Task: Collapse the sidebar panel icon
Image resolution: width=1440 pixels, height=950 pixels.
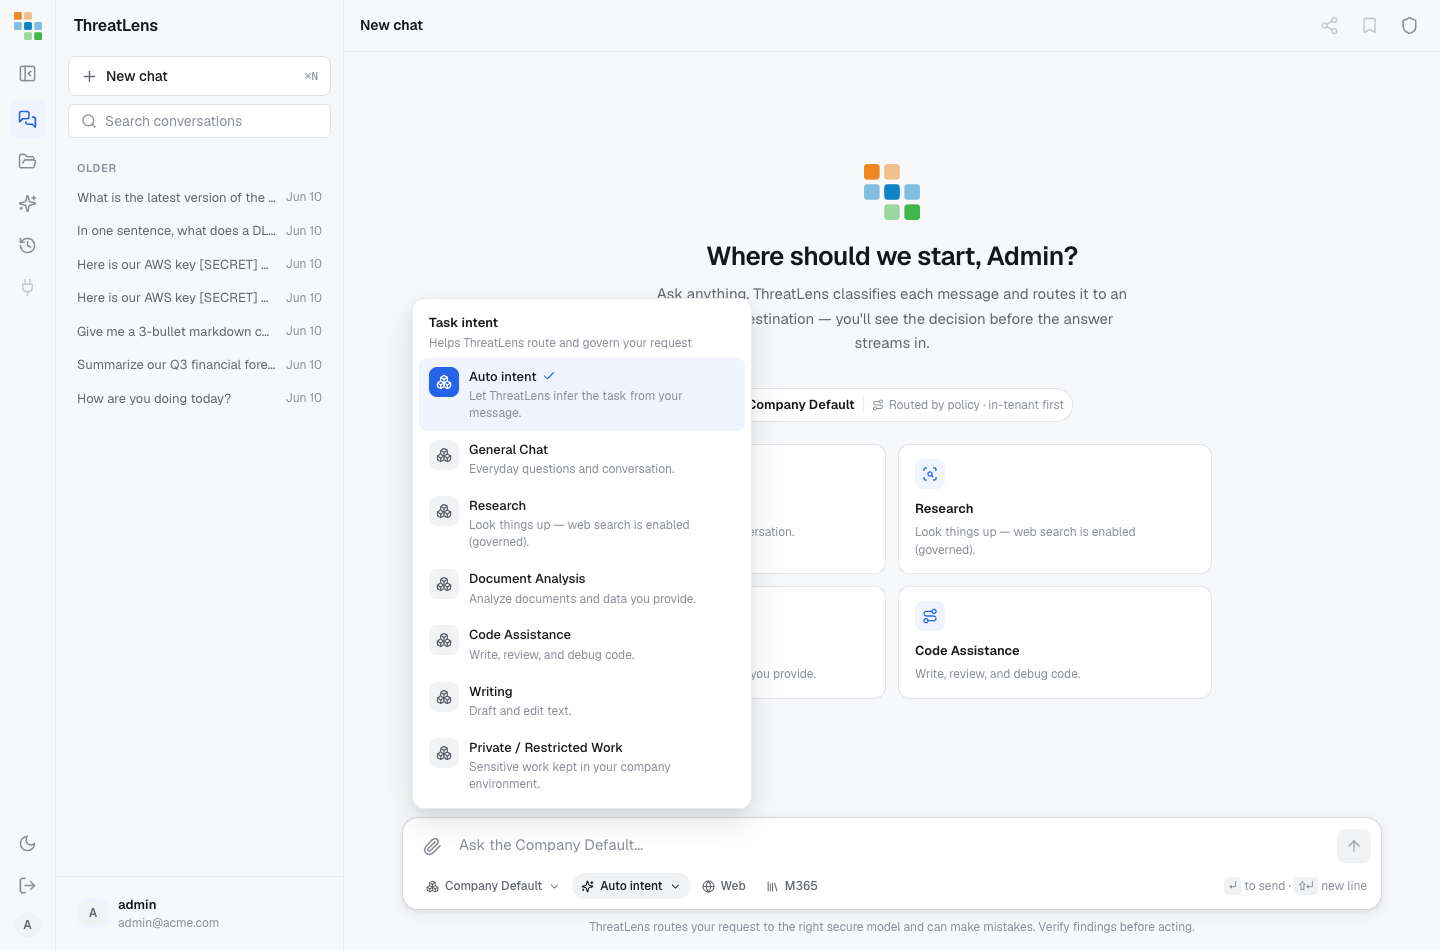Action: (x=28, y=74)
